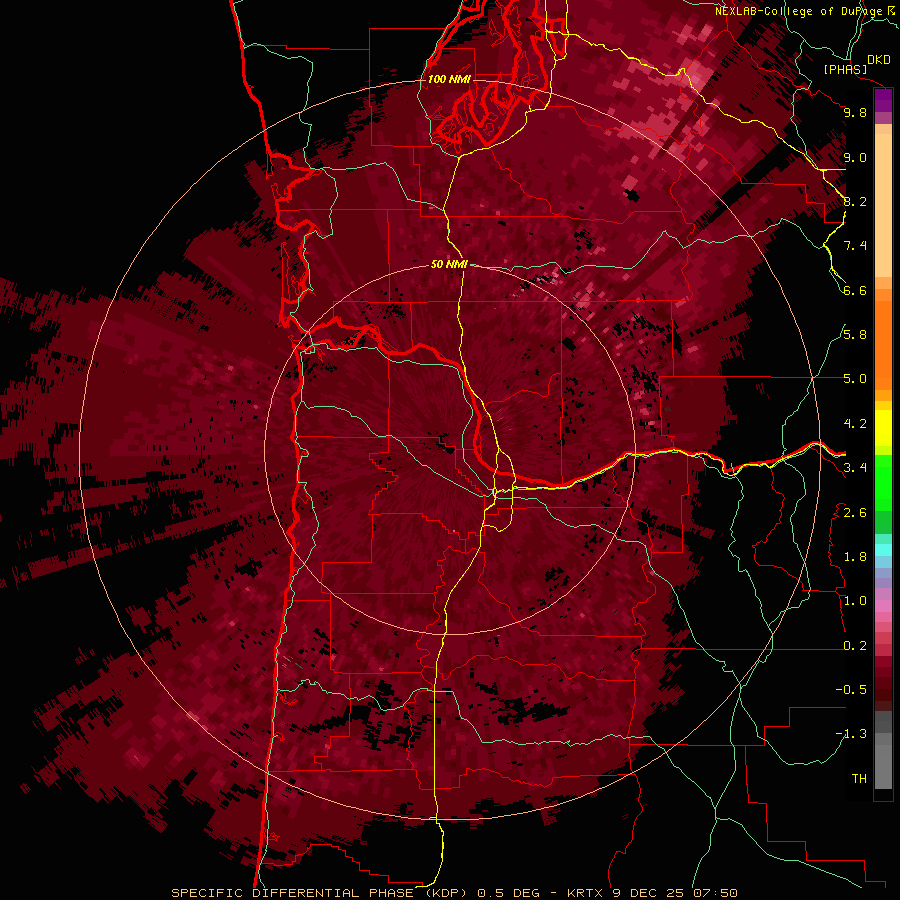Click the -0.5 value on the color scale
Image resolution: width=900 pixels, height=900 pixels.
[851, 690]
